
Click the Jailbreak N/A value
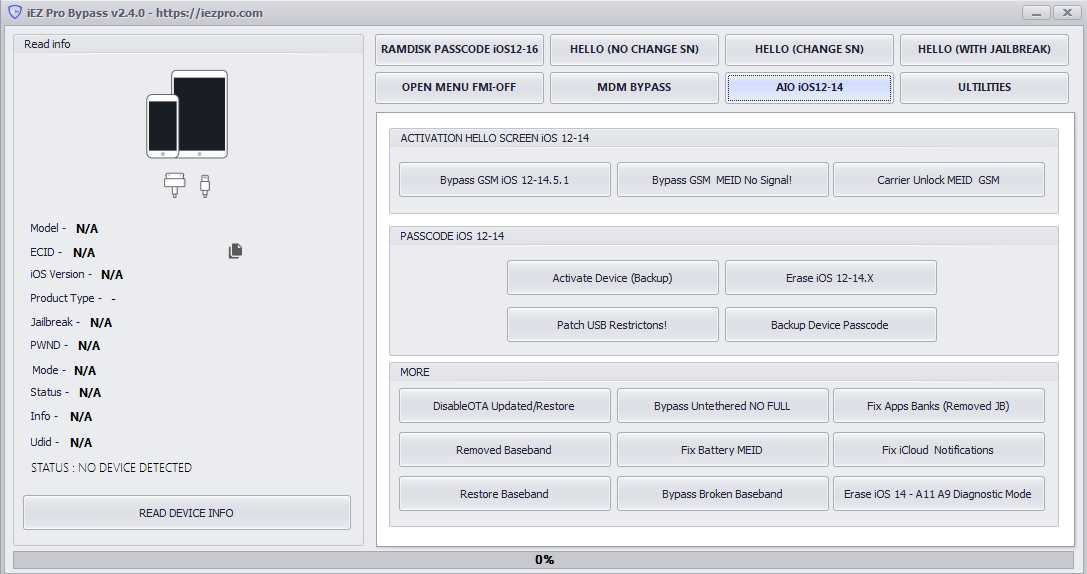point(101,322)
